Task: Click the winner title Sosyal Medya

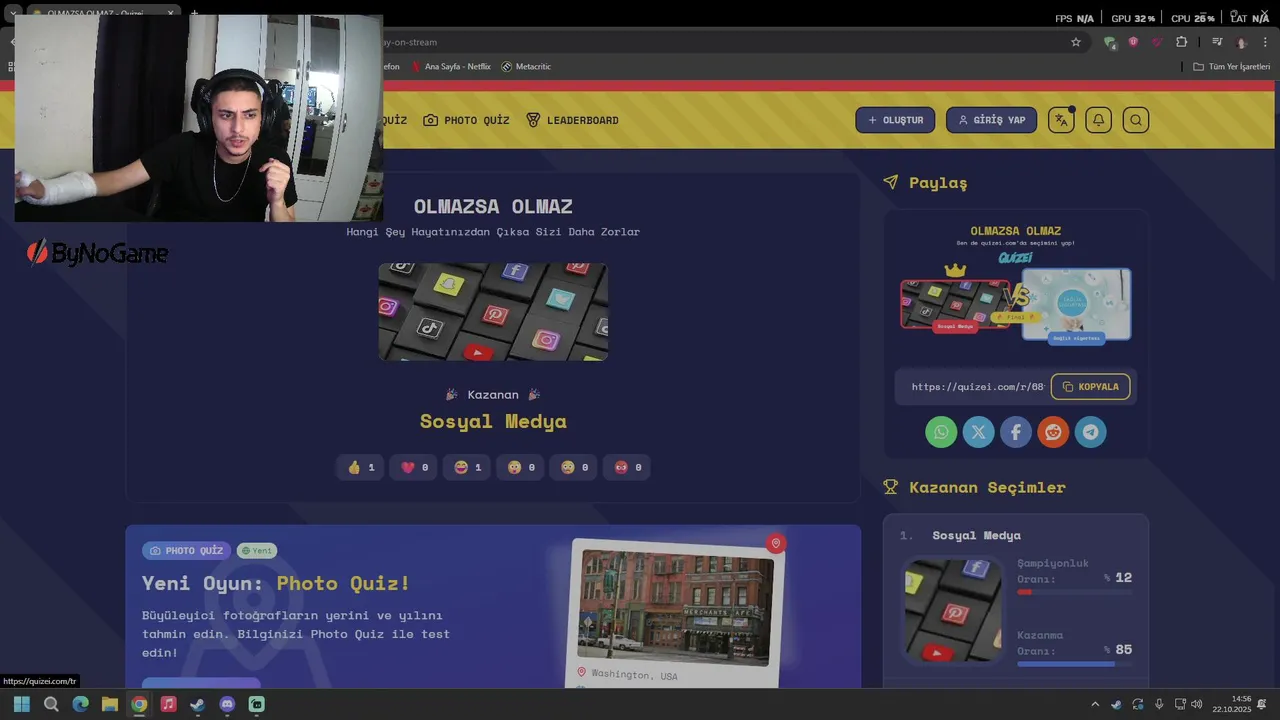Action: pyautogui.click(x=493, y=421)
